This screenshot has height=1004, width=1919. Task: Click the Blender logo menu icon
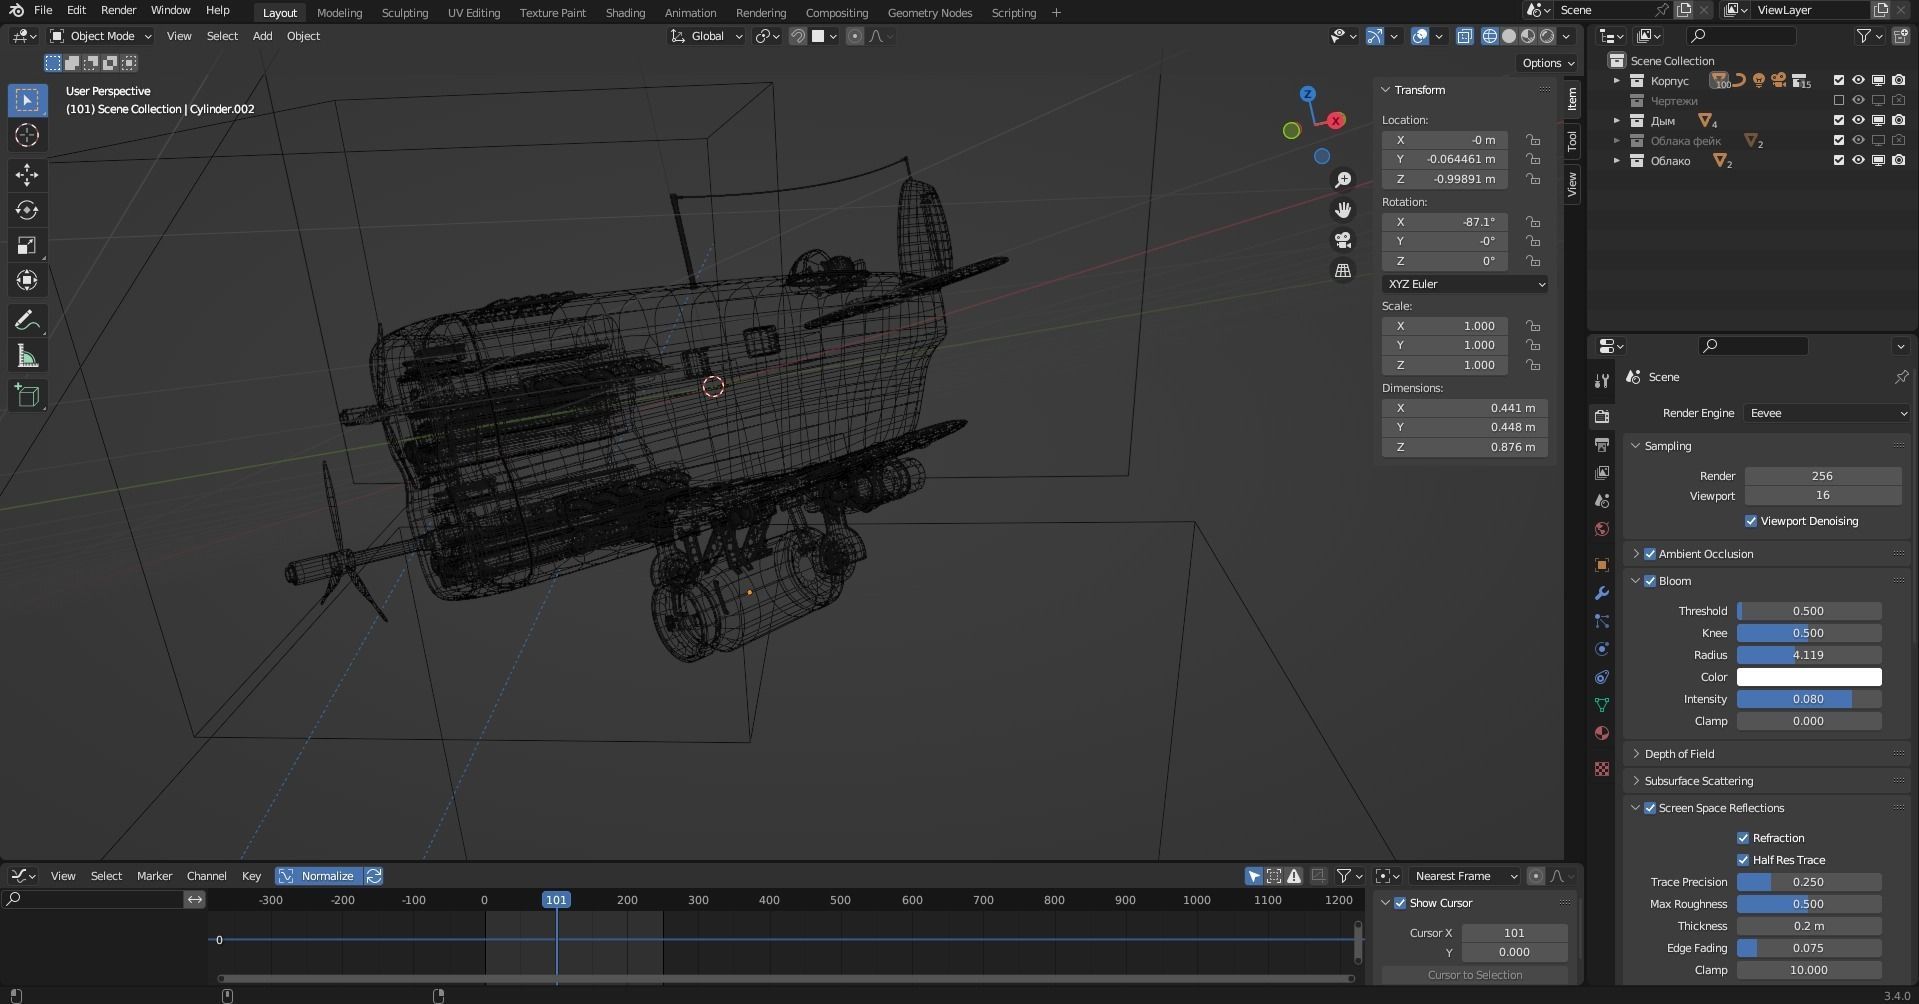click(x=16, y=10)
